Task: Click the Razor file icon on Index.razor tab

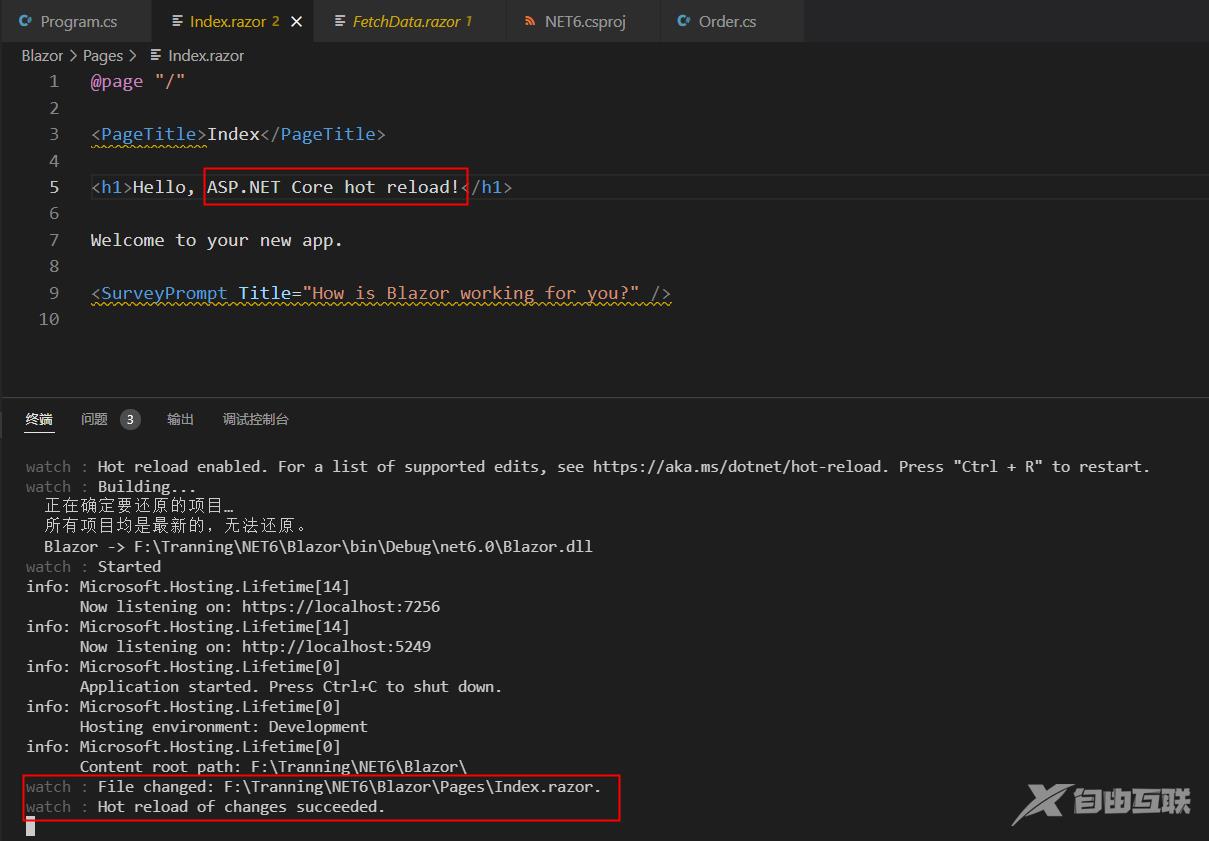Action: pyautogui.click(x=177, y=21)
